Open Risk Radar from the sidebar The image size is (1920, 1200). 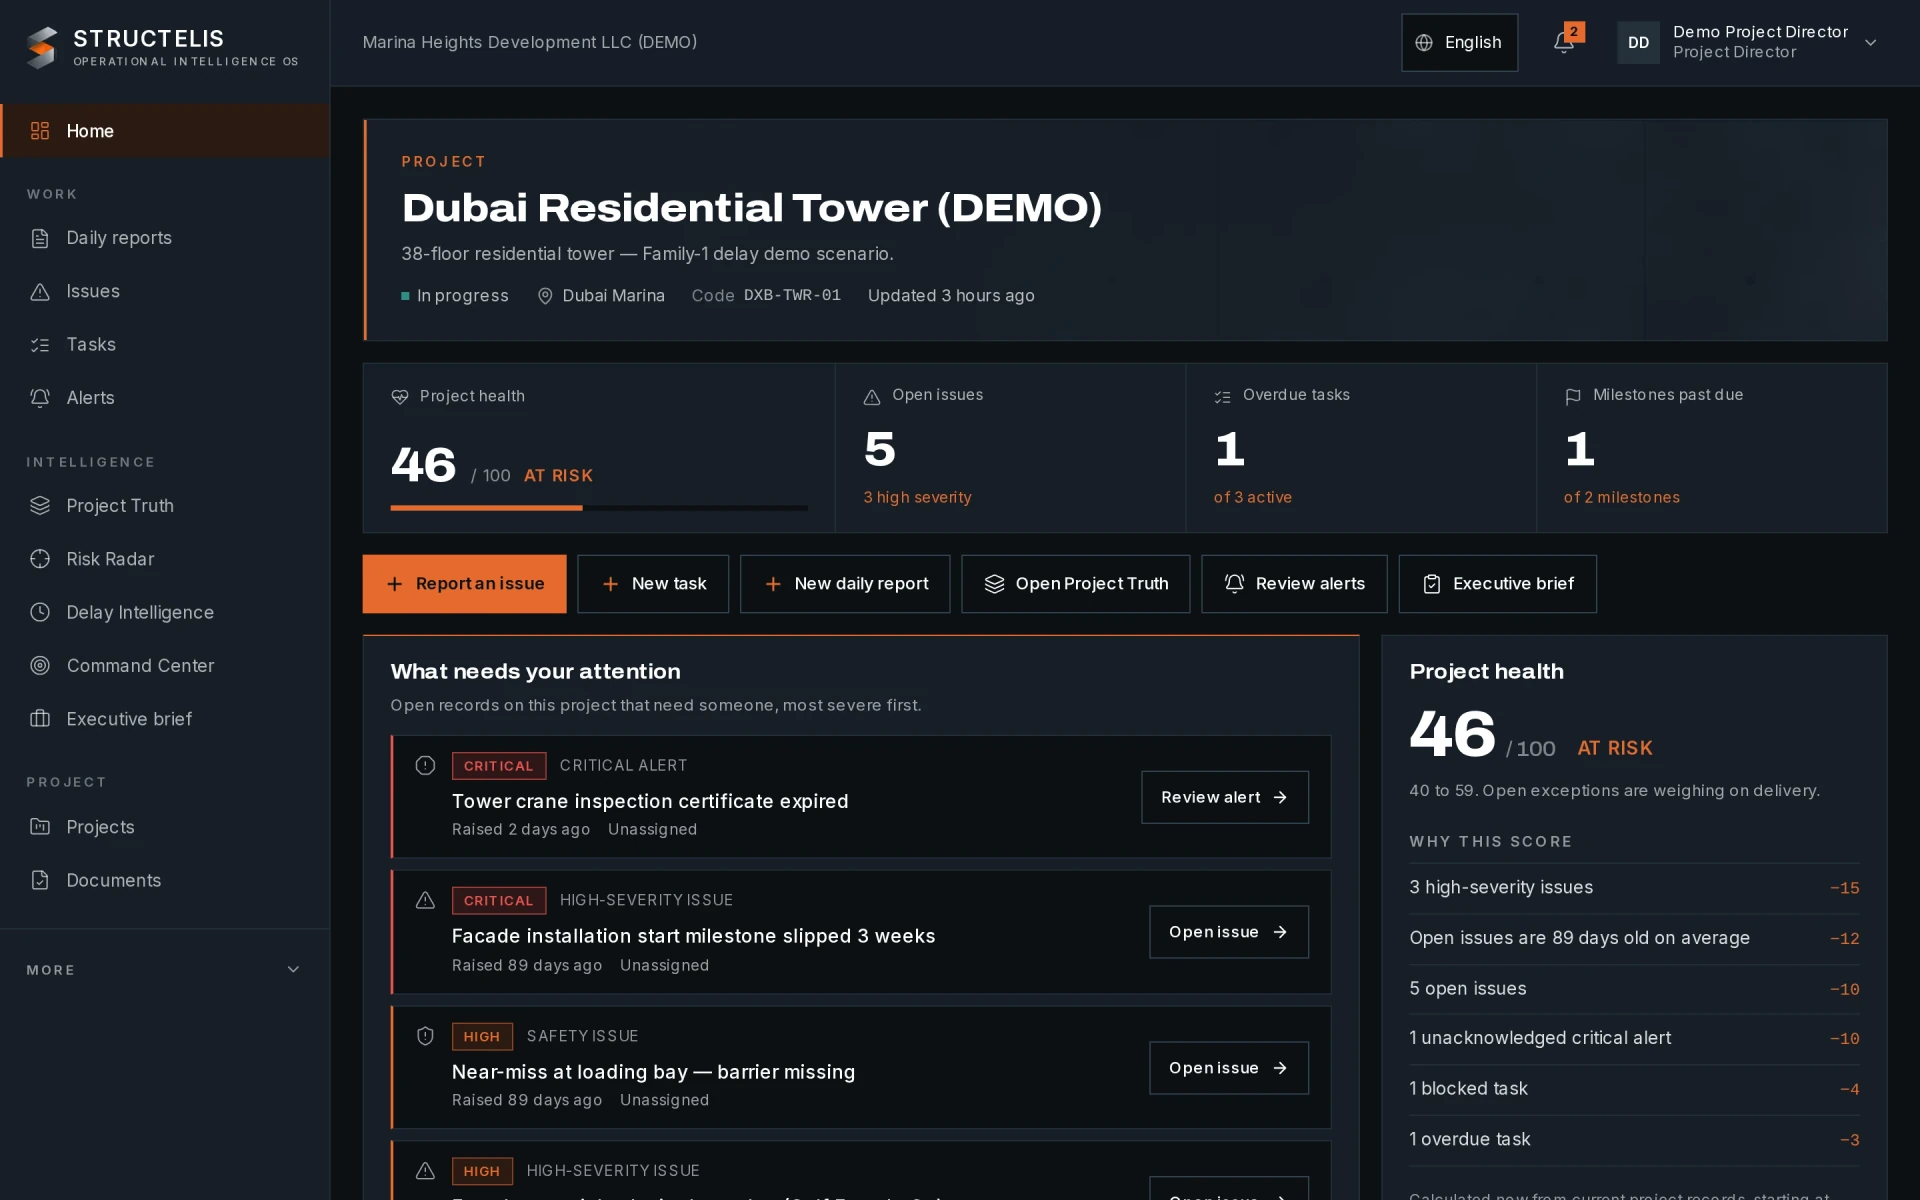point(164,559)
